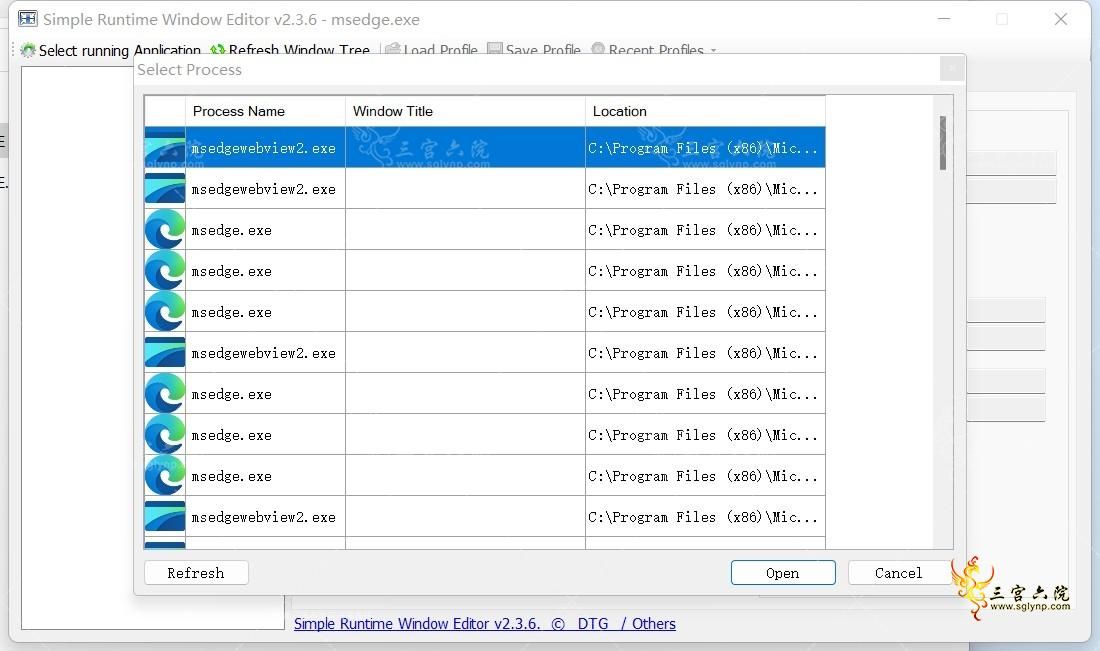Image resolution: width=1100 pixels, height=651 pixels.
Task: Select the highlighted msedgewebview2.exe process row
Action: pos(485,147)
